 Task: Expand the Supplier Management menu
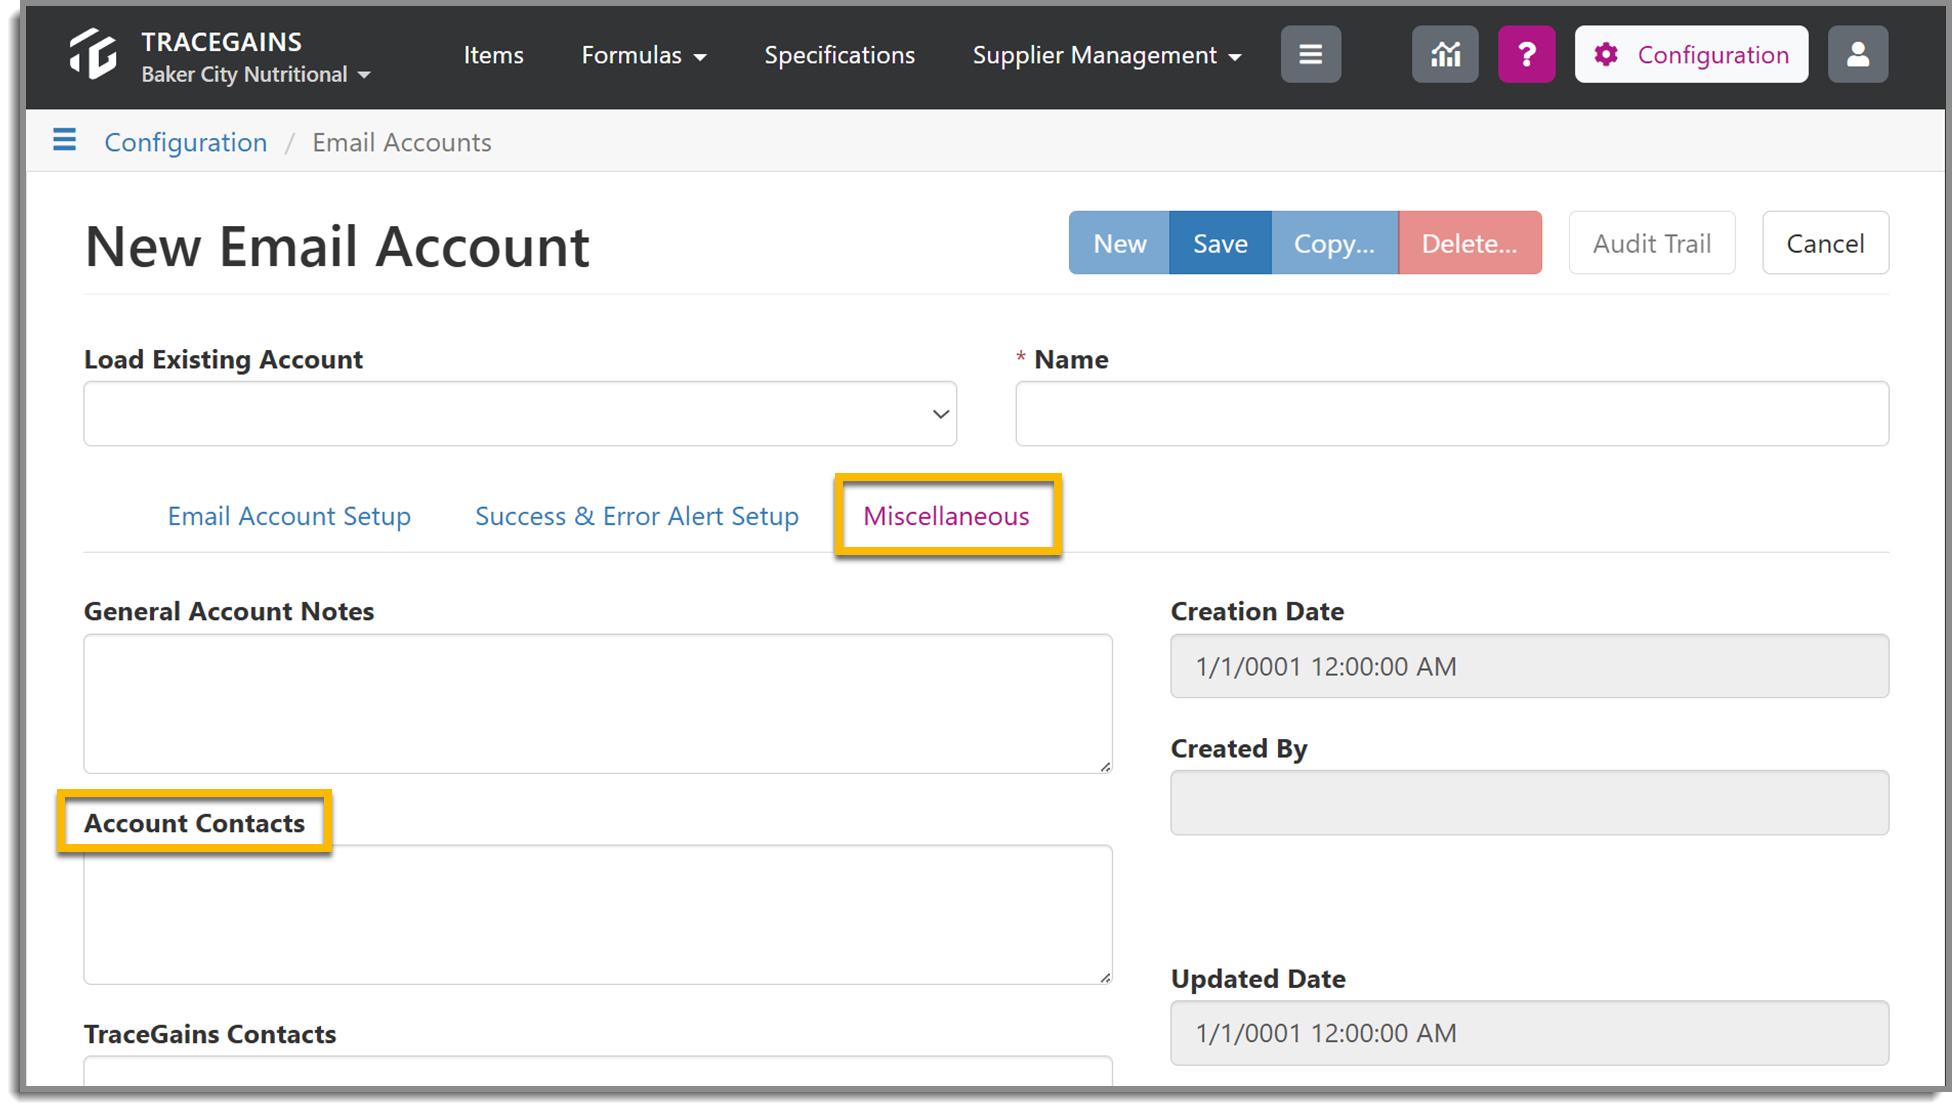pos(1107,55)
